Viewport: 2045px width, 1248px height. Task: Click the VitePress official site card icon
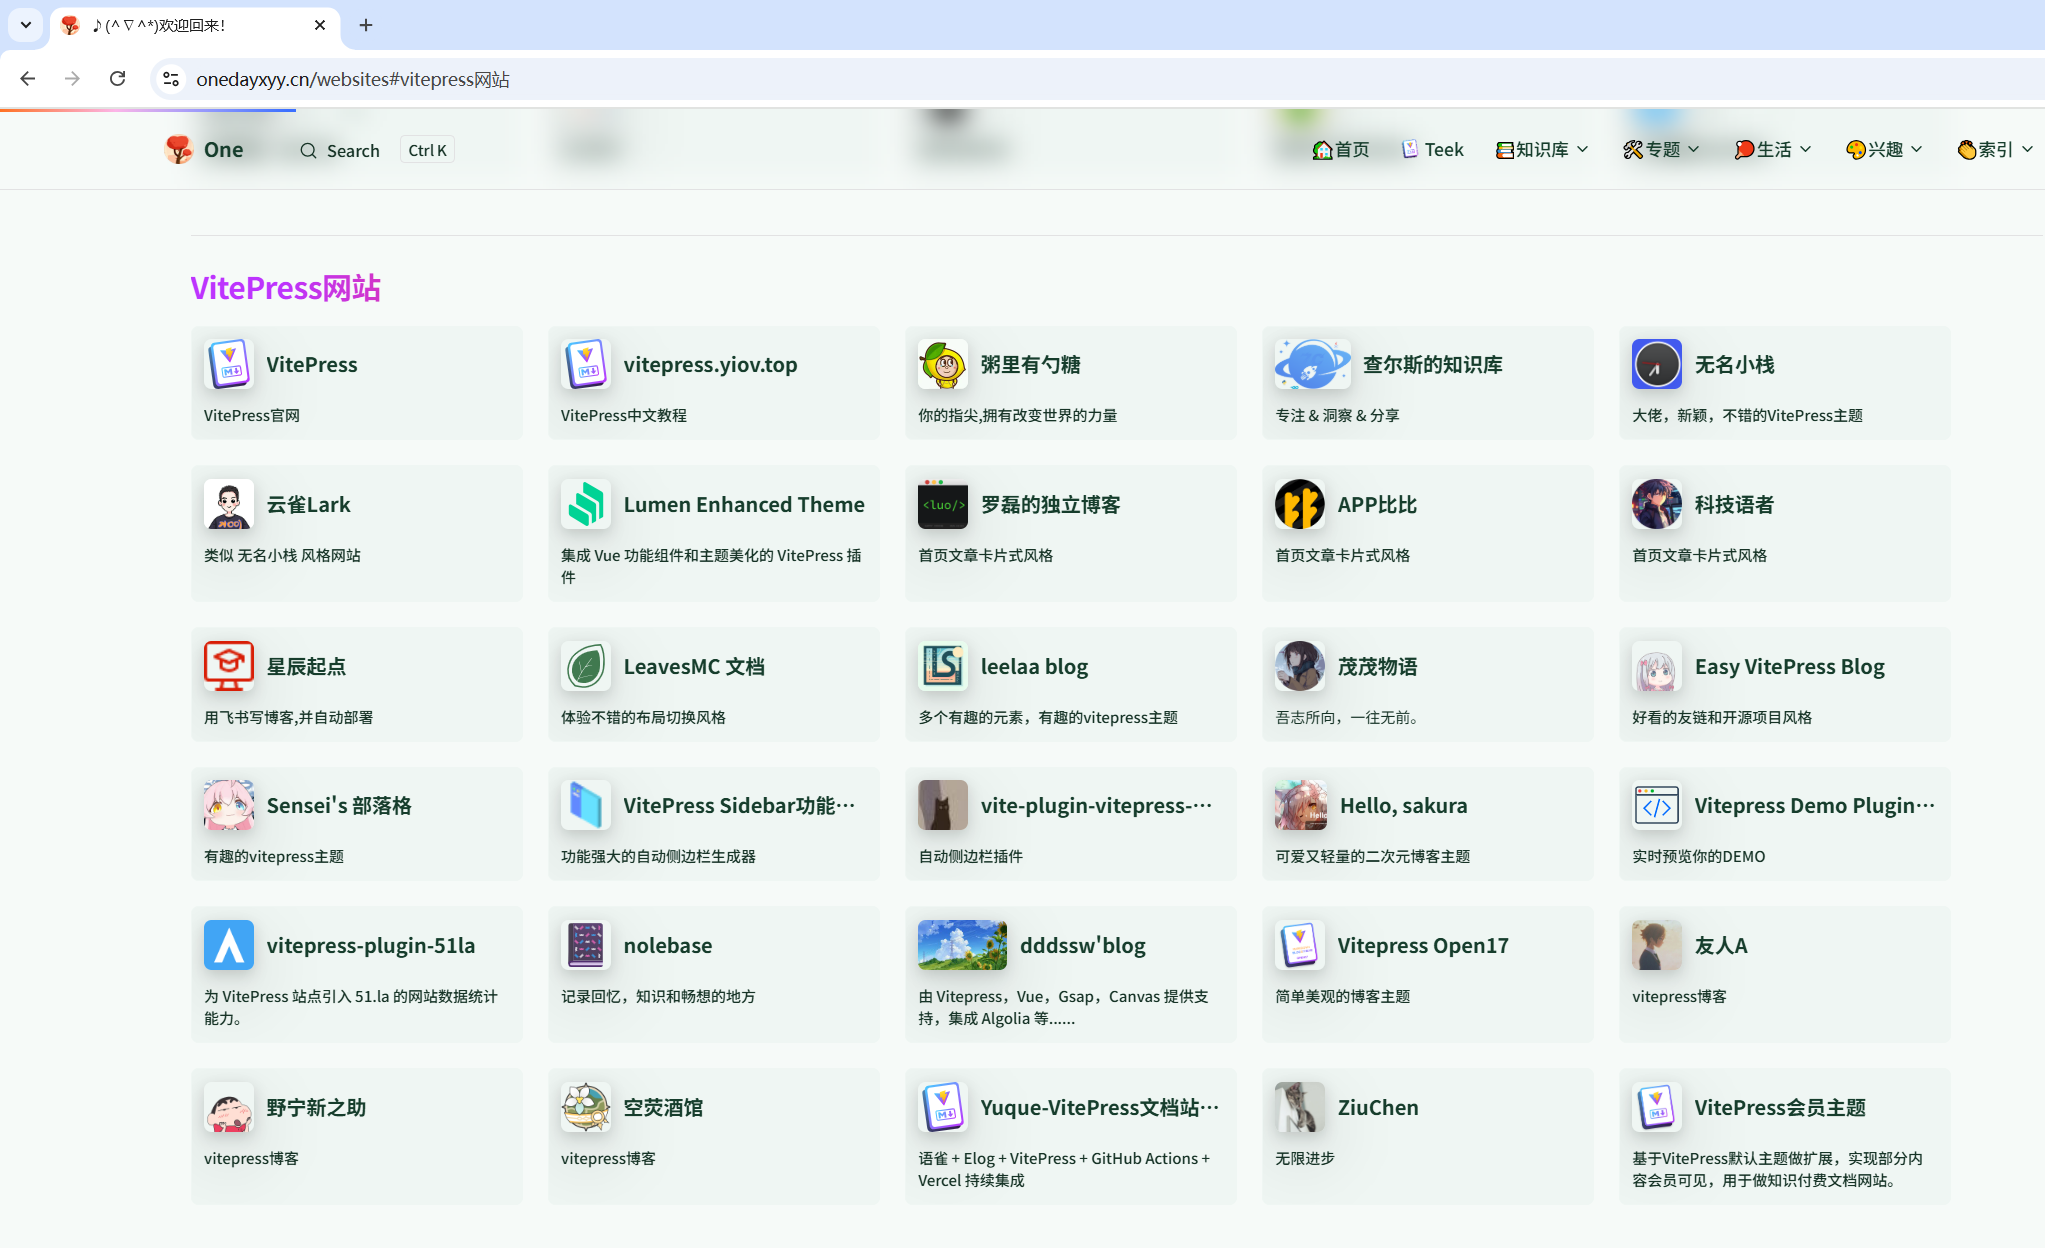[x=229, y=364]
